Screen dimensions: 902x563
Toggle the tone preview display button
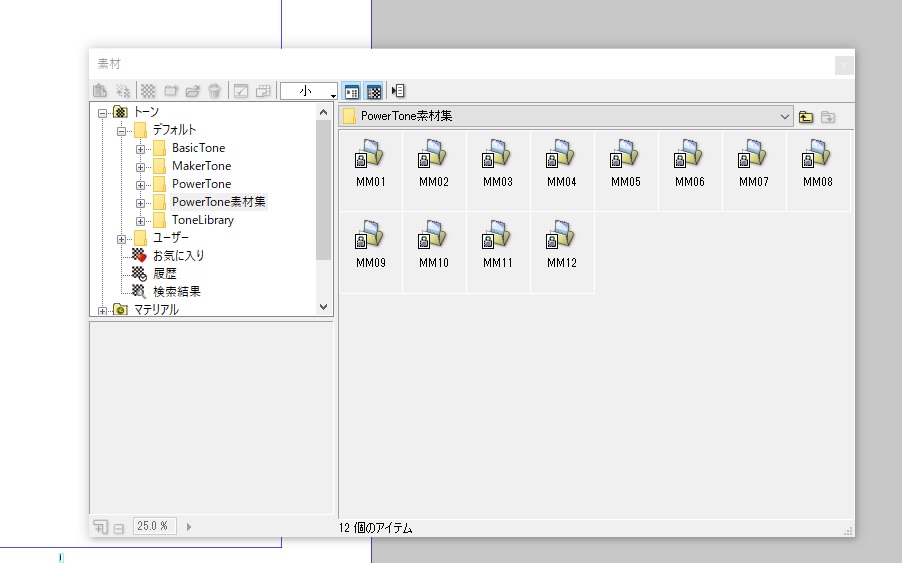pyautogui.click(x=374, y=91)
